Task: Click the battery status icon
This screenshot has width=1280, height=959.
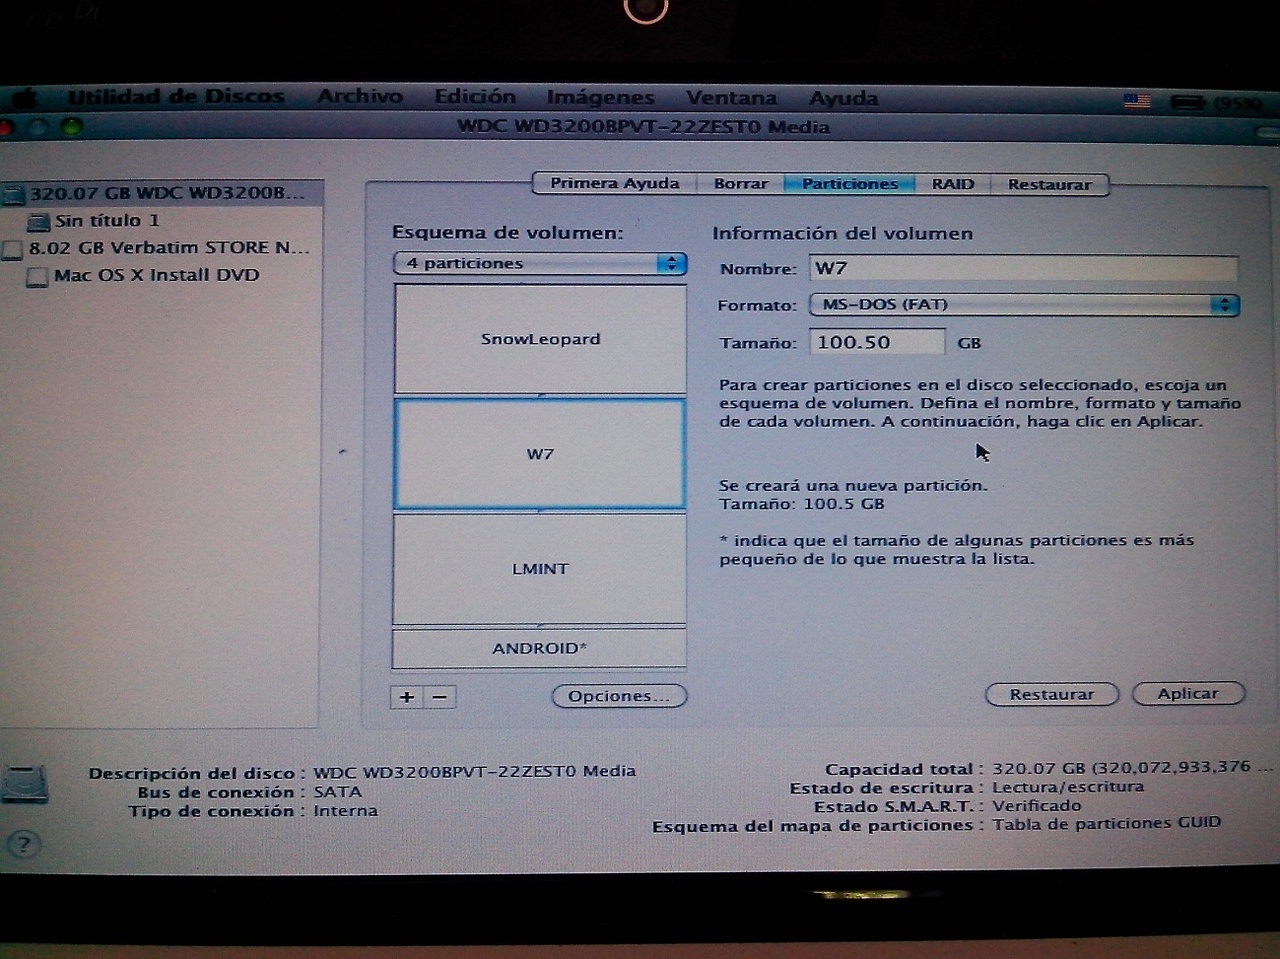Action: [1187, 102]
